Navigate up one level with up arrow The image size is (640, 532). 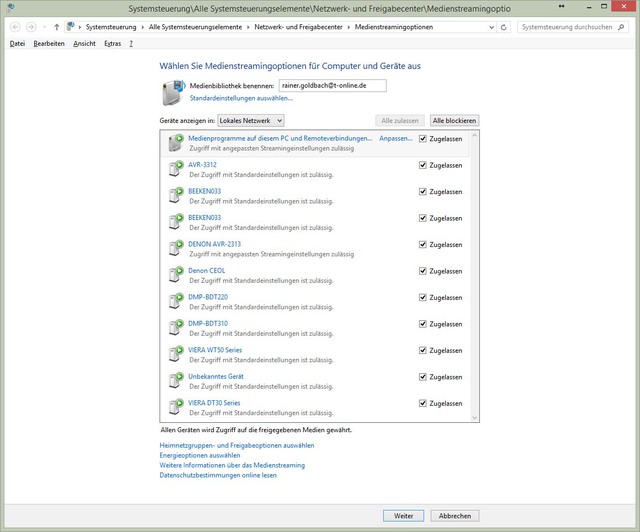click(56, 26)
